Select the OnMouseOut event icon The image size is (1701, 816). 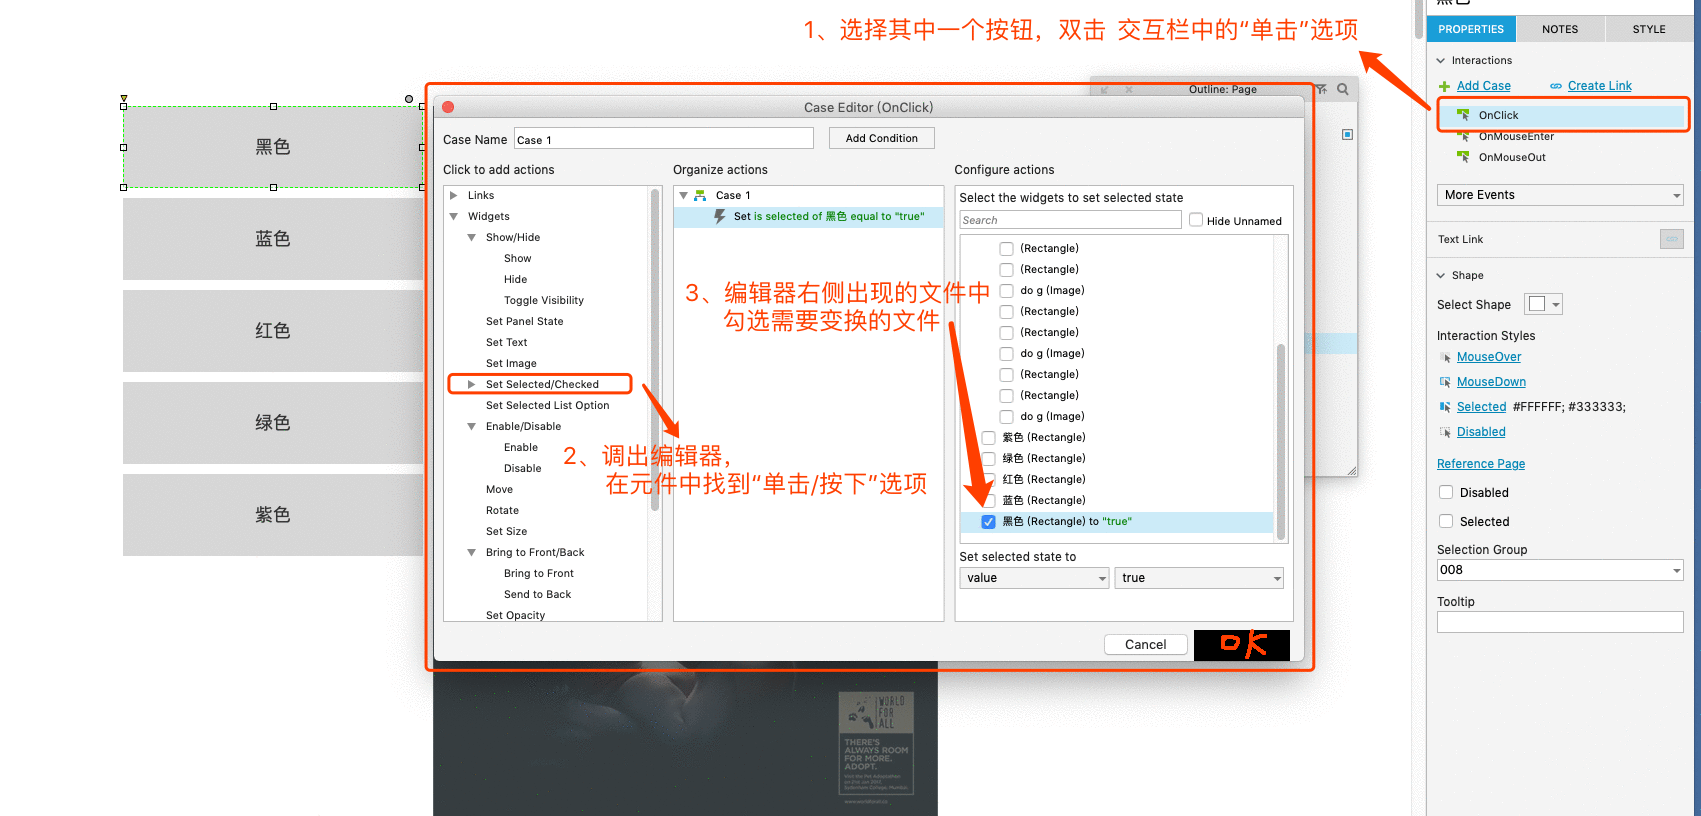[x=1463, y=157]
